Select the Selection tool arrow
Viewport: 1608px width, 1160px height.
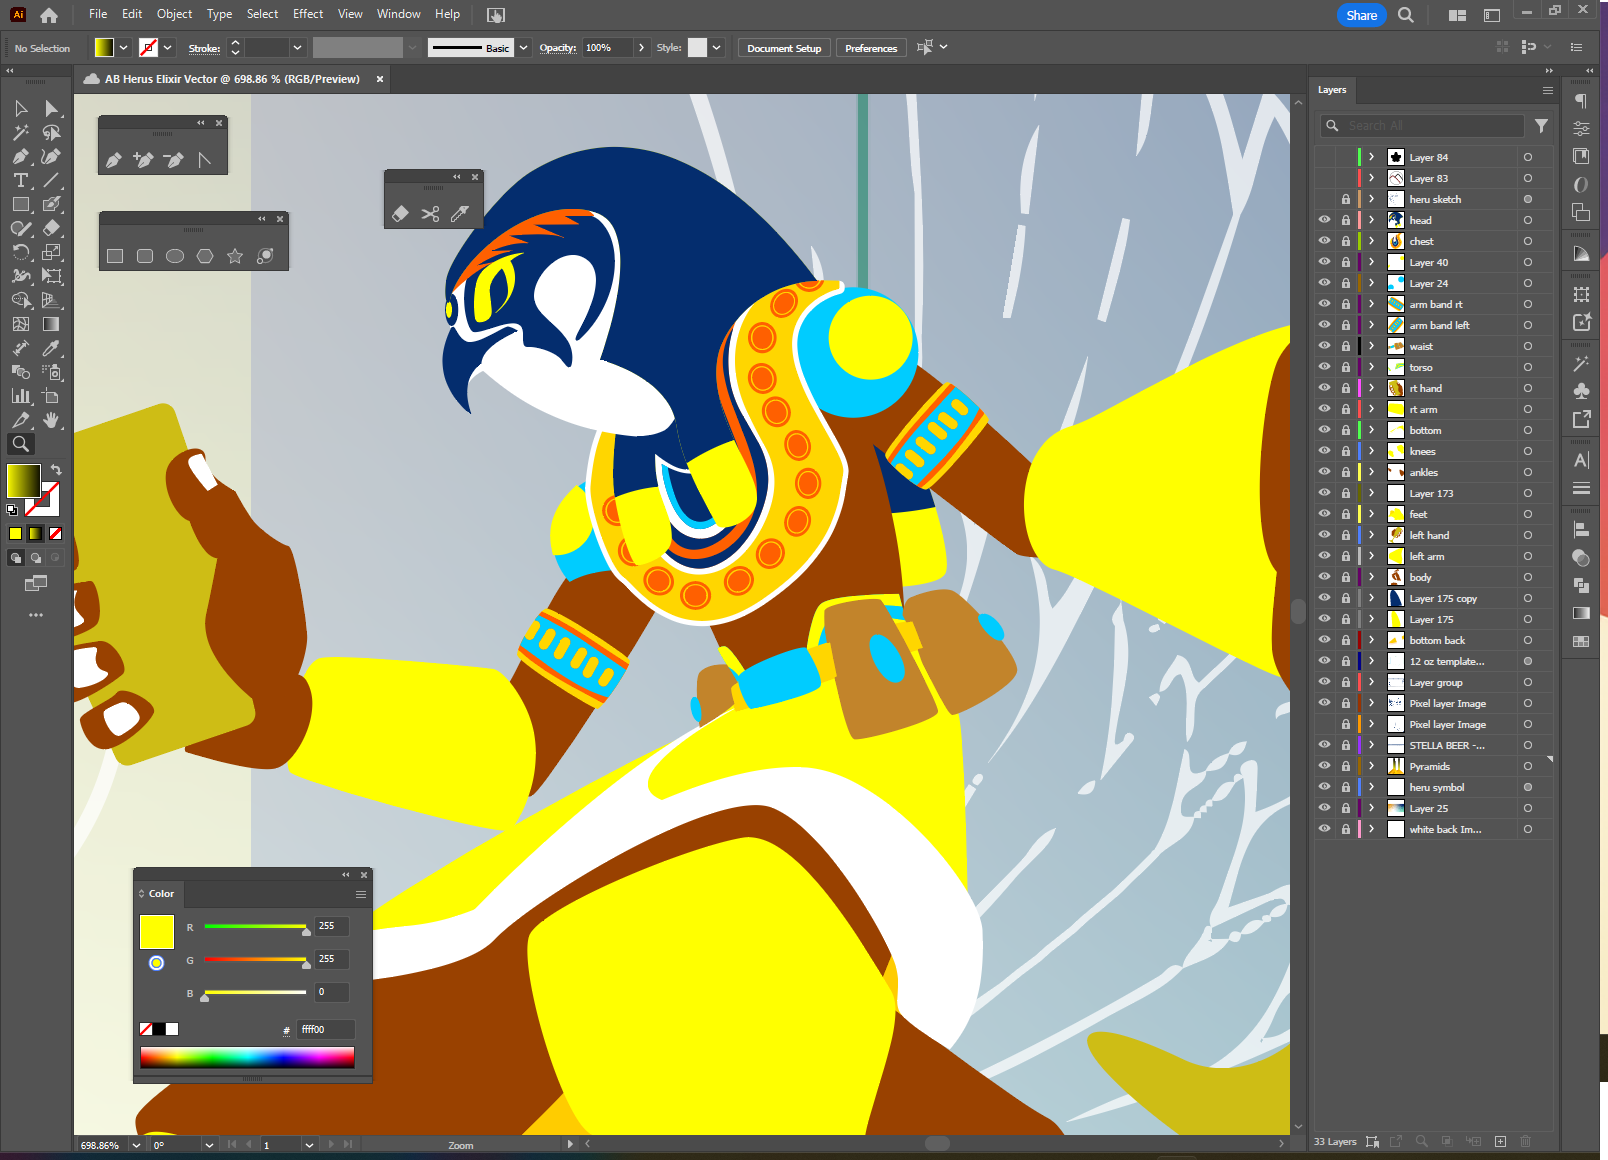pos(21,108)
